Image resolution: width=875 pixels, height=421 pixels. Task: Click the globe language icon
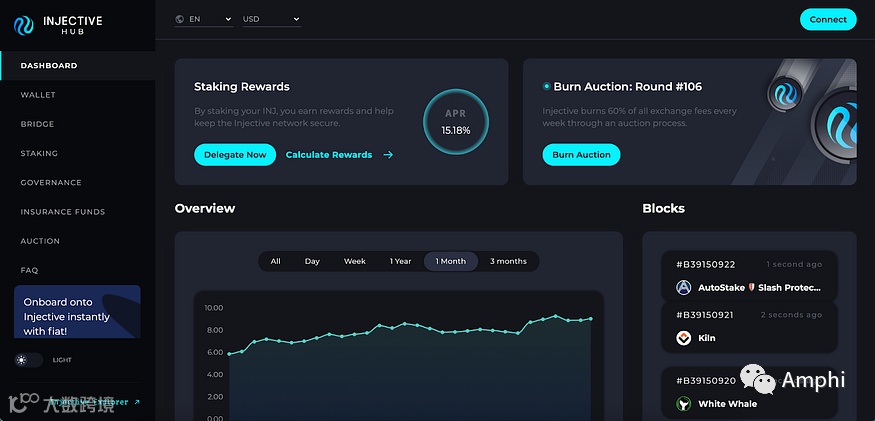[180, 19]
